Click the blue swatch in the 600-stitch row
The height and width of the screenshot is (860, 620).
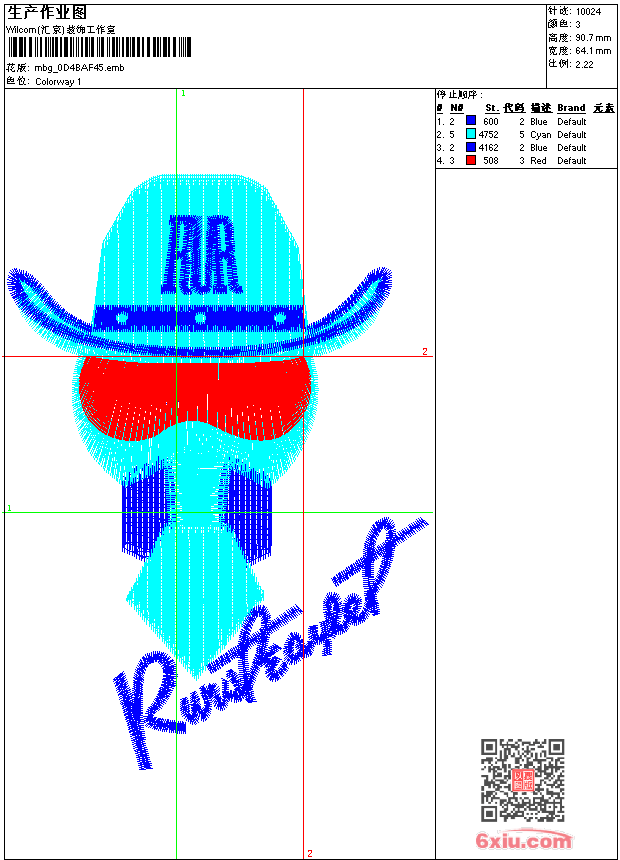[x=471, y=121]
